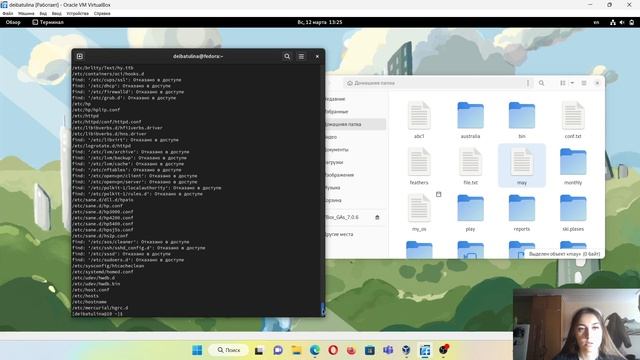The image size is (640, 360).
Task: Open Microsoft Teams on the taskbar
Action: [388, 350]
